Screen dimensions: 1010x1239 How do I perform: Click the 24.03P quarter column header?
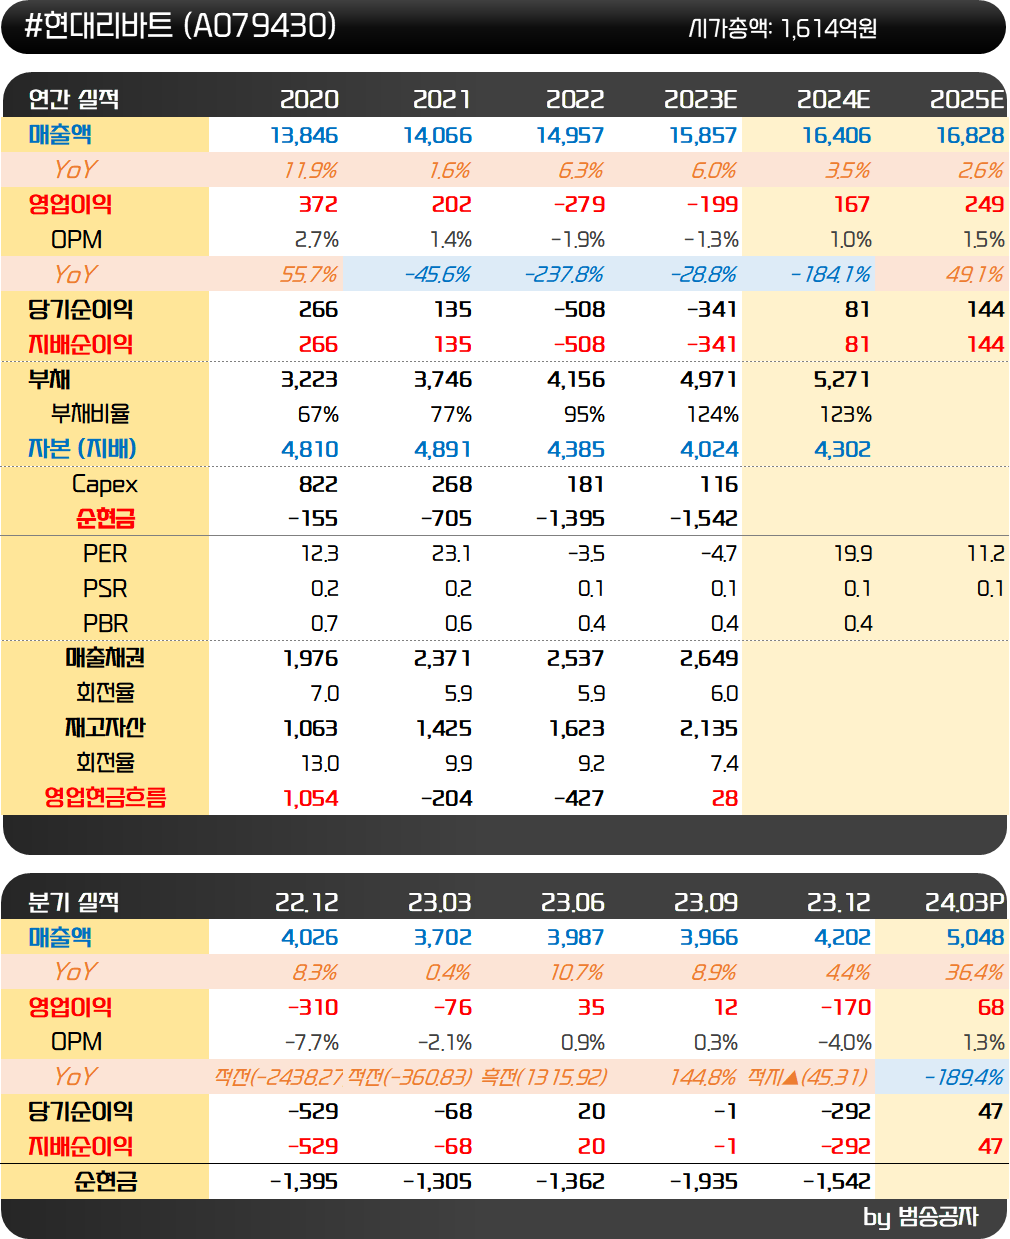(x=965, y=902)
